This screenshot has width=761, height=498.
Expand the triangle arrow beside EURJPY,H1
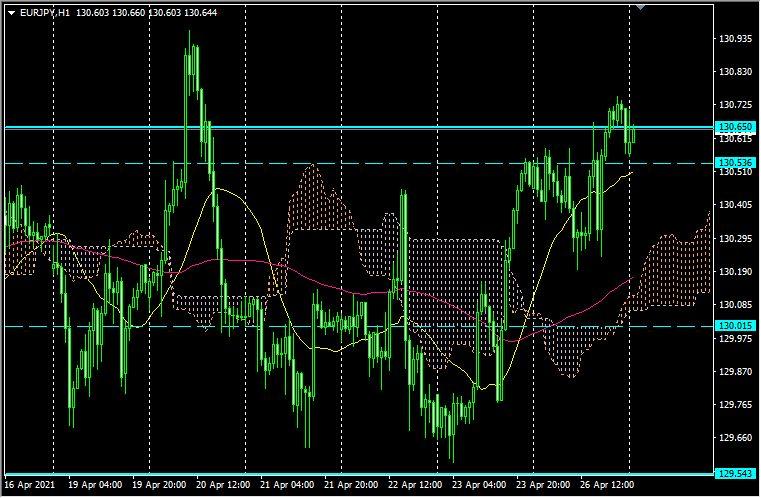pos(12,13)
